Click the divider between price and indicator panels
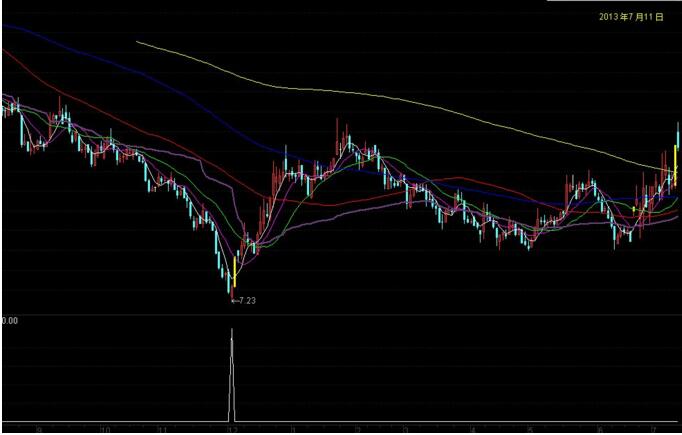Screen dimensions: 682x435 (340, 312)
